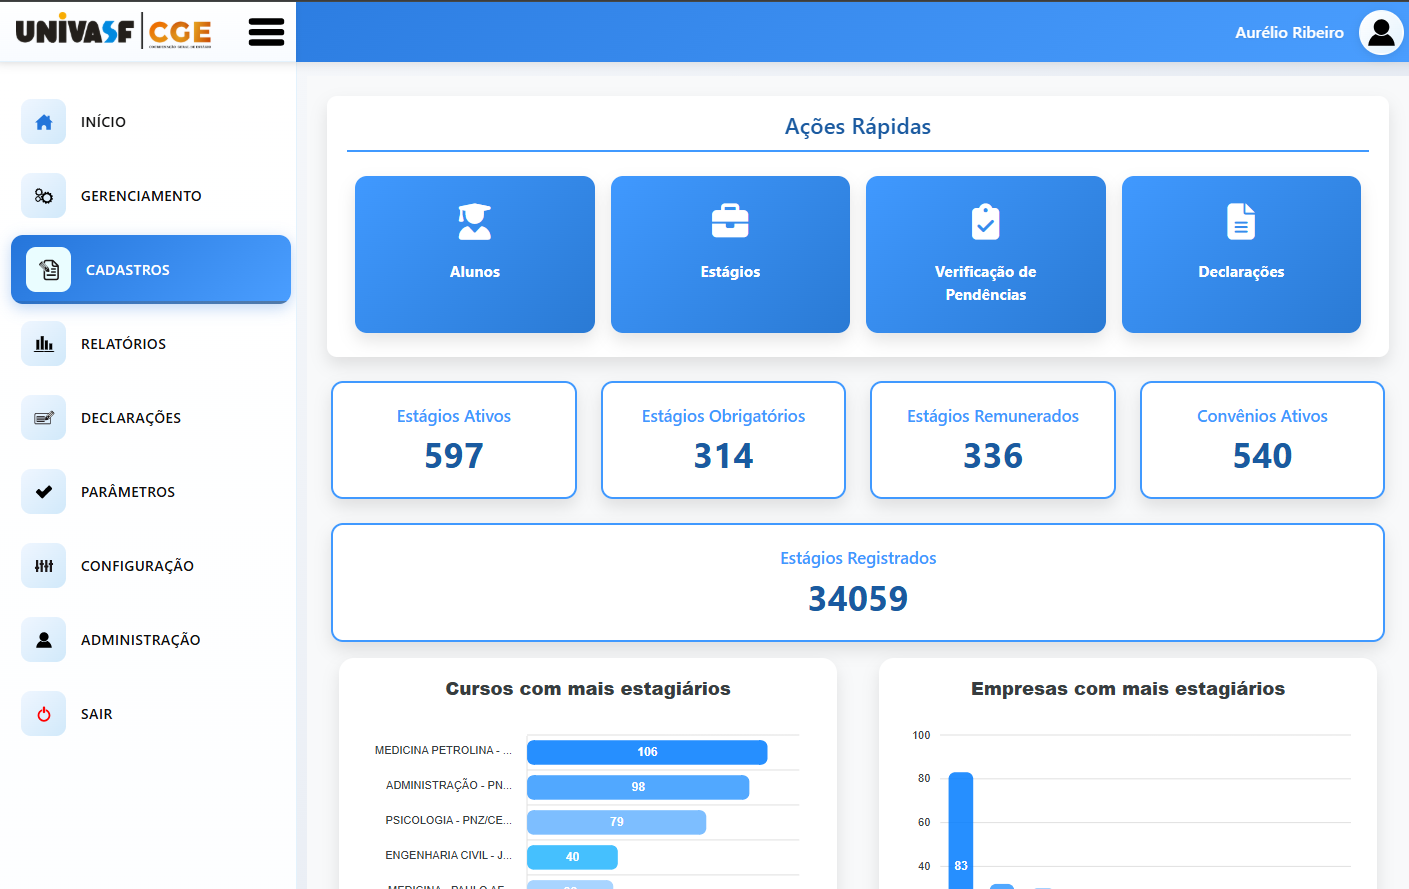
Task: Click the home icon beside Início
Action: tap(44, 122)
